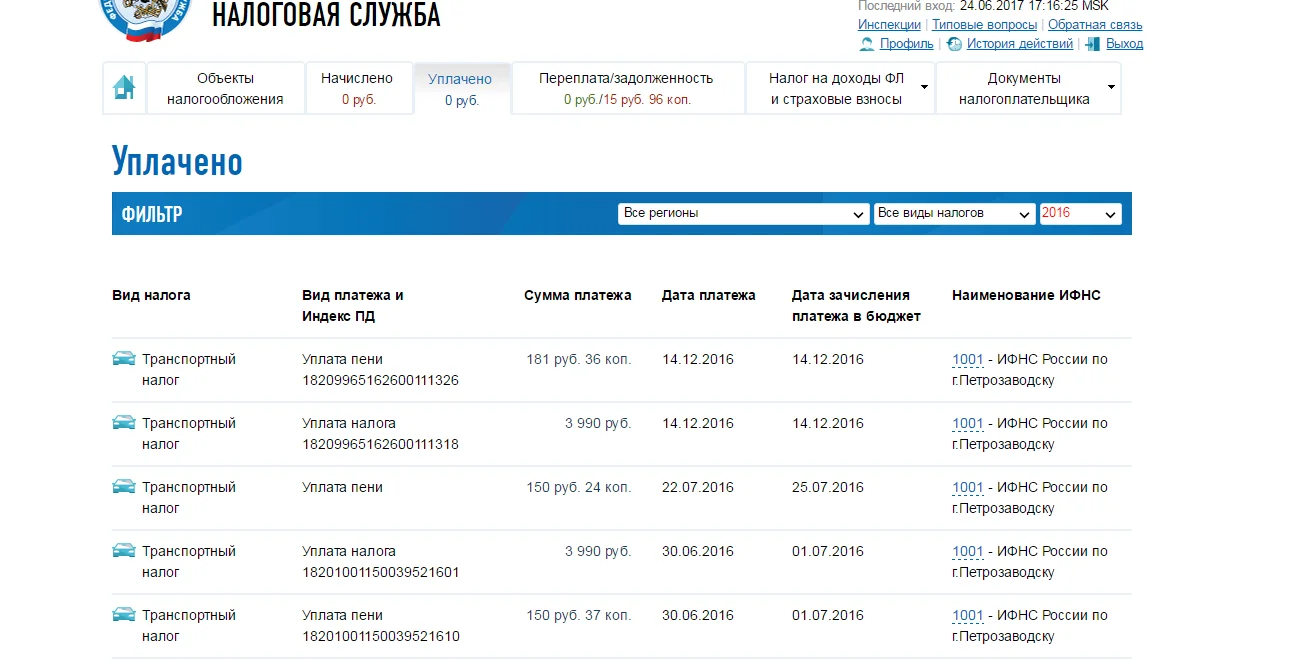Click the home icon in the navigation bar
The image size is (1292, 662).
pyautogui.click(x=123, y=88)
